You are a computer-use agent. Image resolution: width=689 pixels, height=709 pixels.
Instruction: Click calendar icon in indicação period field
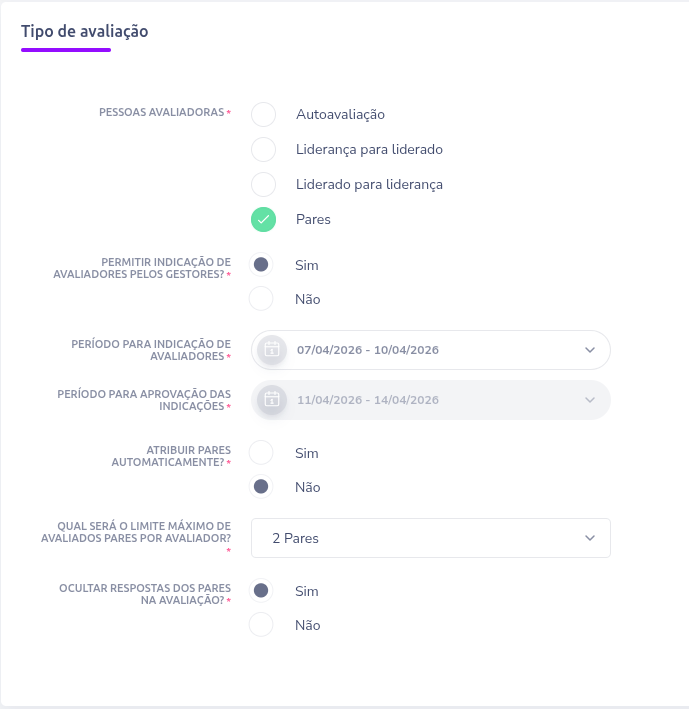[271, 350]
